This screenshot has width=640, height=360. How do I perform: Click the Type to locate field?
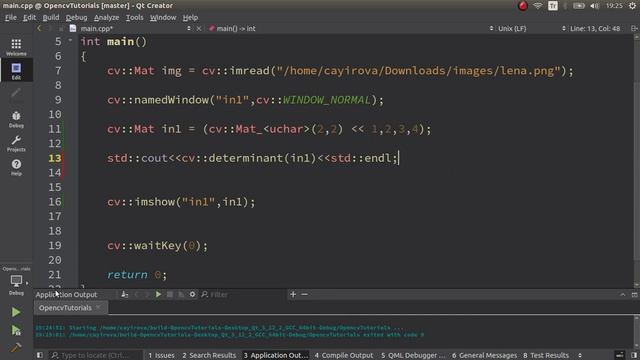pos(96,355)
